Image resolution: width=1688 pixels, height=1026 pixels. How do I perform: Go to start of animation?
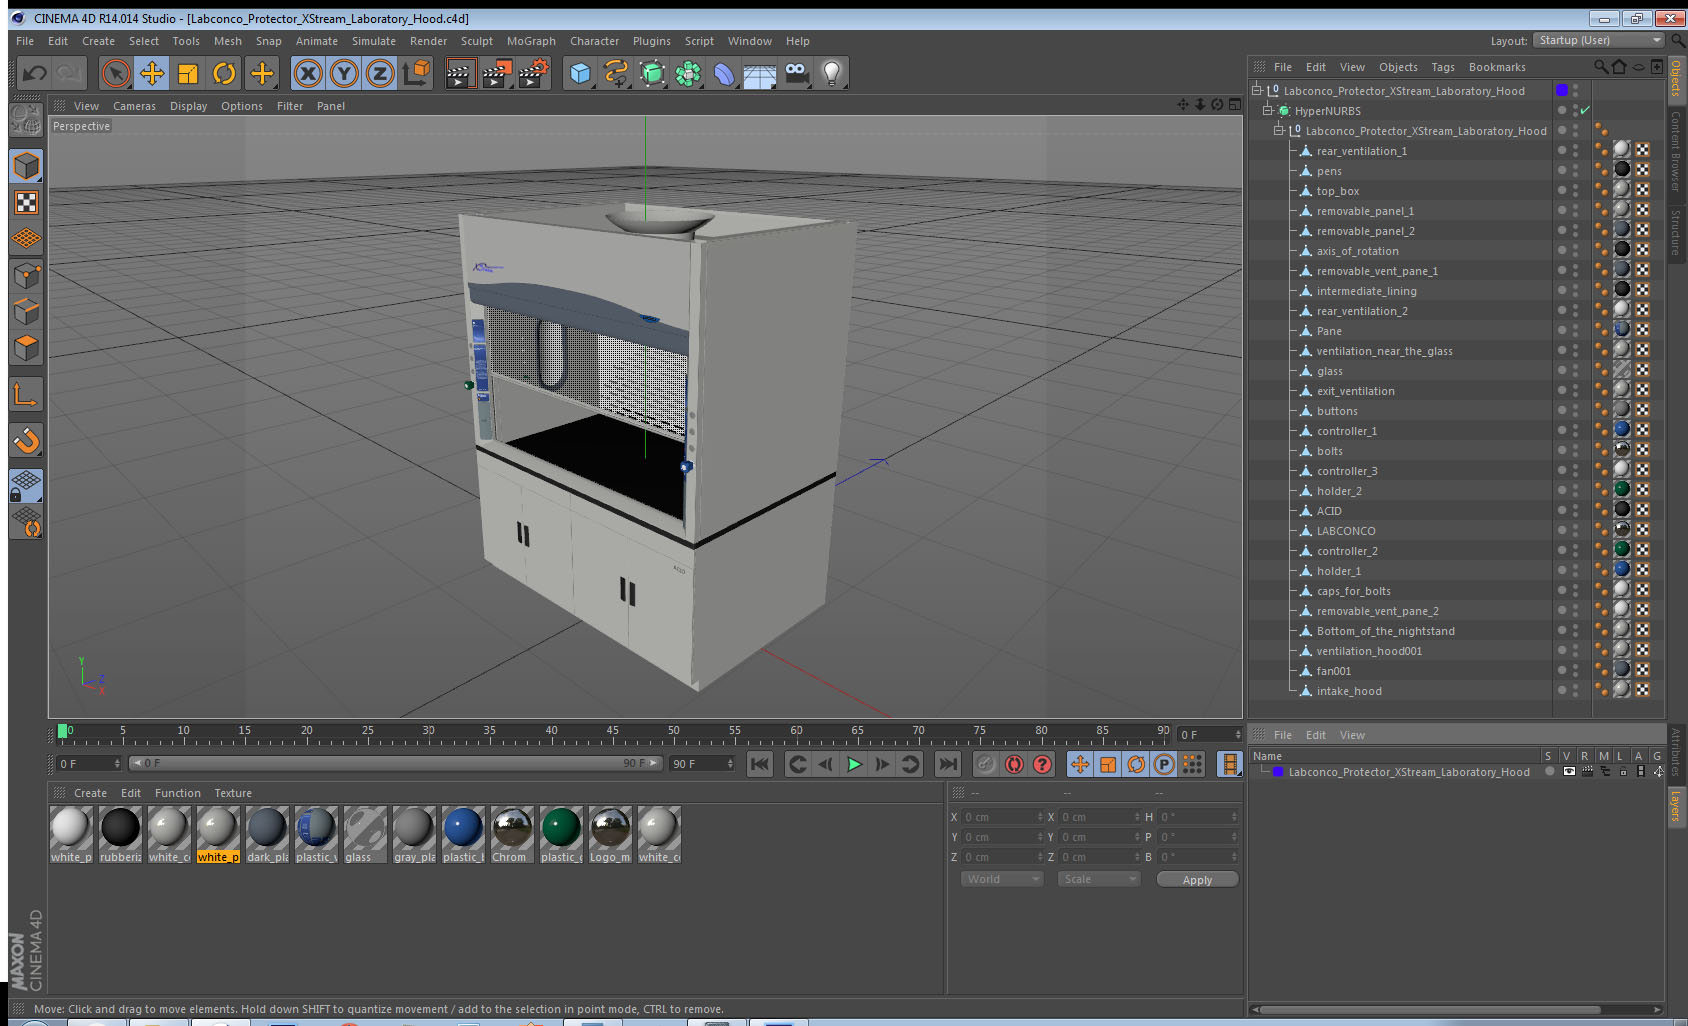760,764
